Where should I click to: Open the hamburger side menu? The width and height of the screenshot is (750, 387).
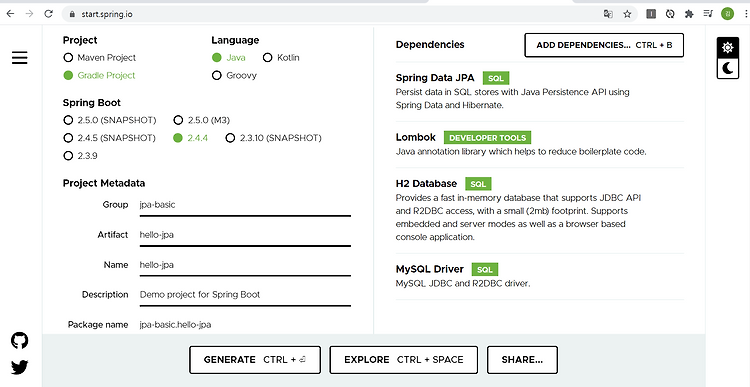[20, 58]
